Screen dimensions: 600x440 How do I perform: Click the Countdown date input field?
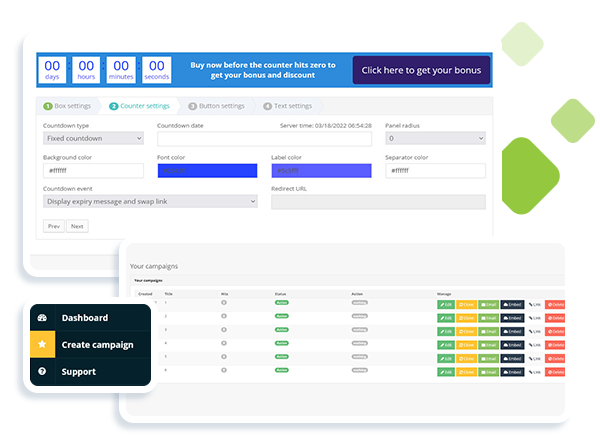click(264, 139)
